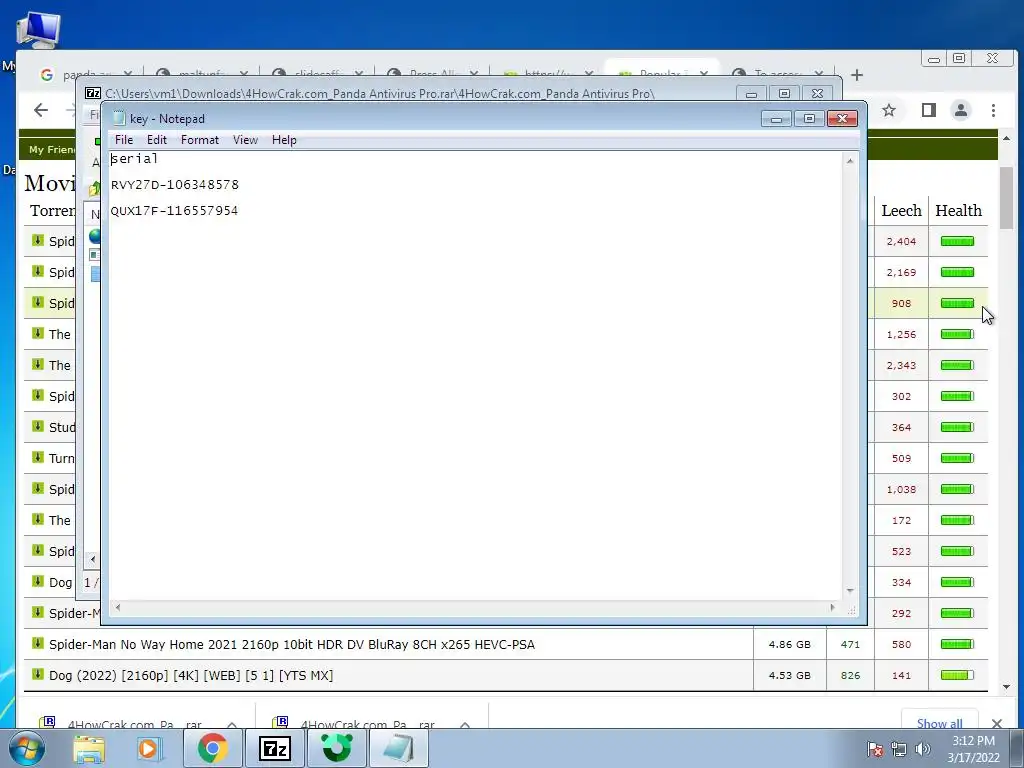Click the download icon in the Turn row

coord(38,457)
